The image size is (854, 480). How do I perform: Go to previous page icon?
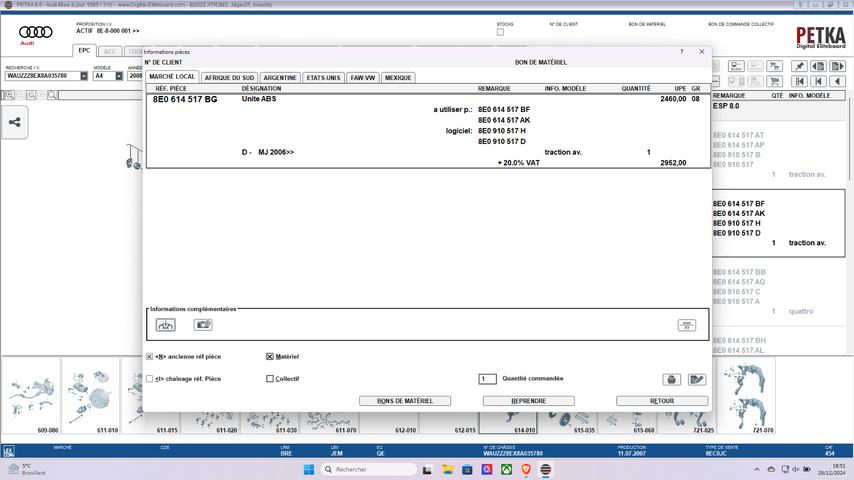click(x=818, y=66)
